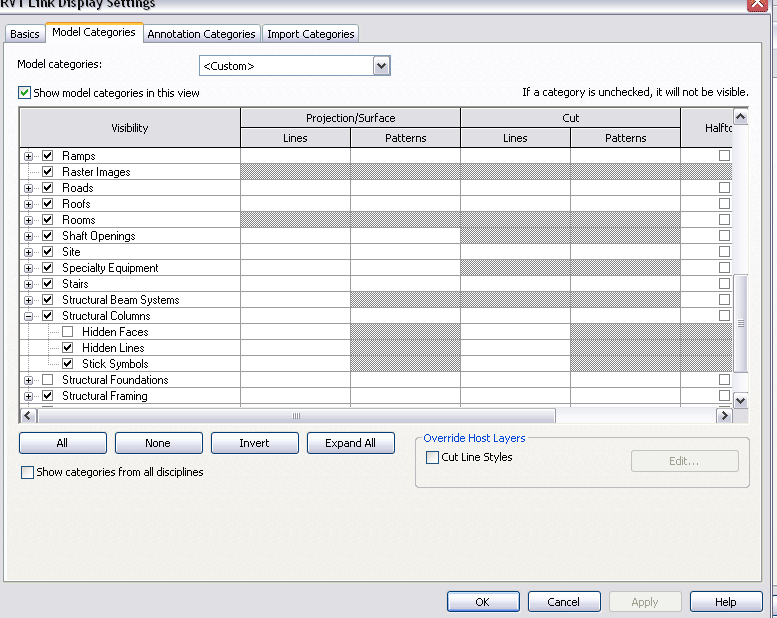This screenshot has height=618, width=777.
Task: Toggle Cut Line Styles checkbox
Action: [x=432, y=457]
